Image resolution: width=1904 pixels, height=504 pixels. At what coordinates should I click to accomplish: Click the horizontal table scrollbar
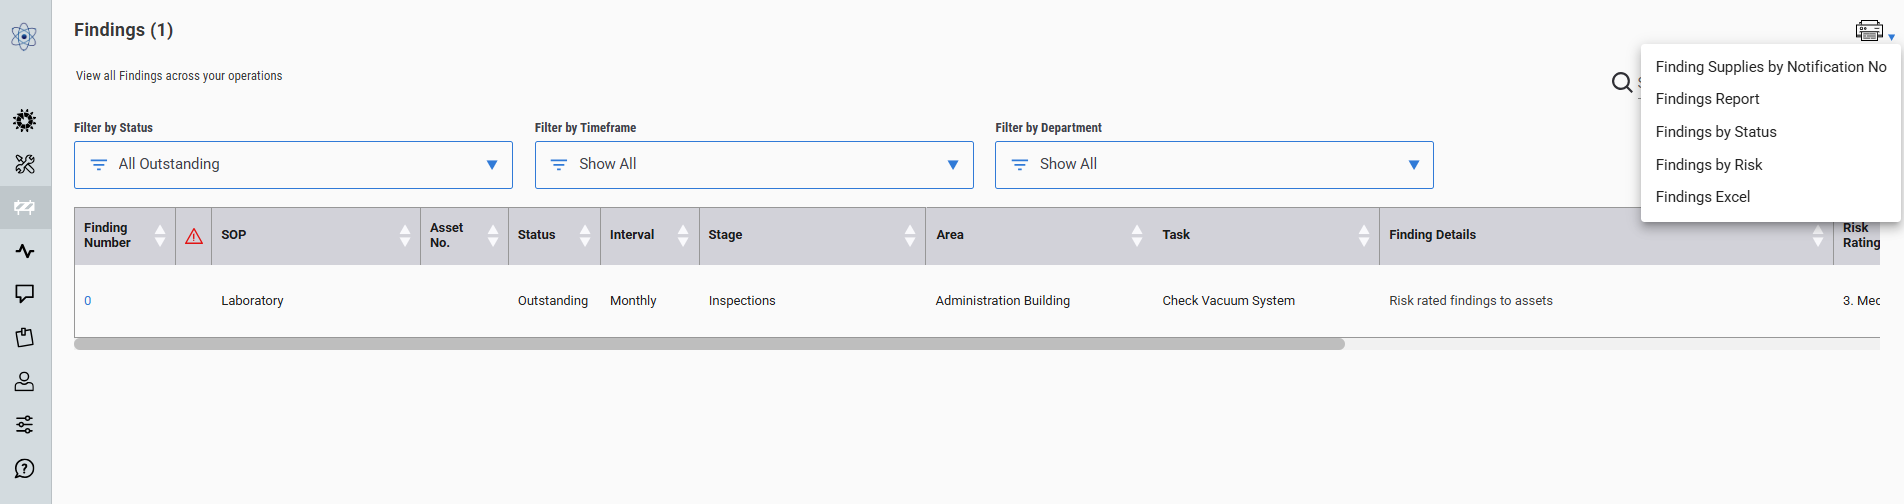(709, 344)
